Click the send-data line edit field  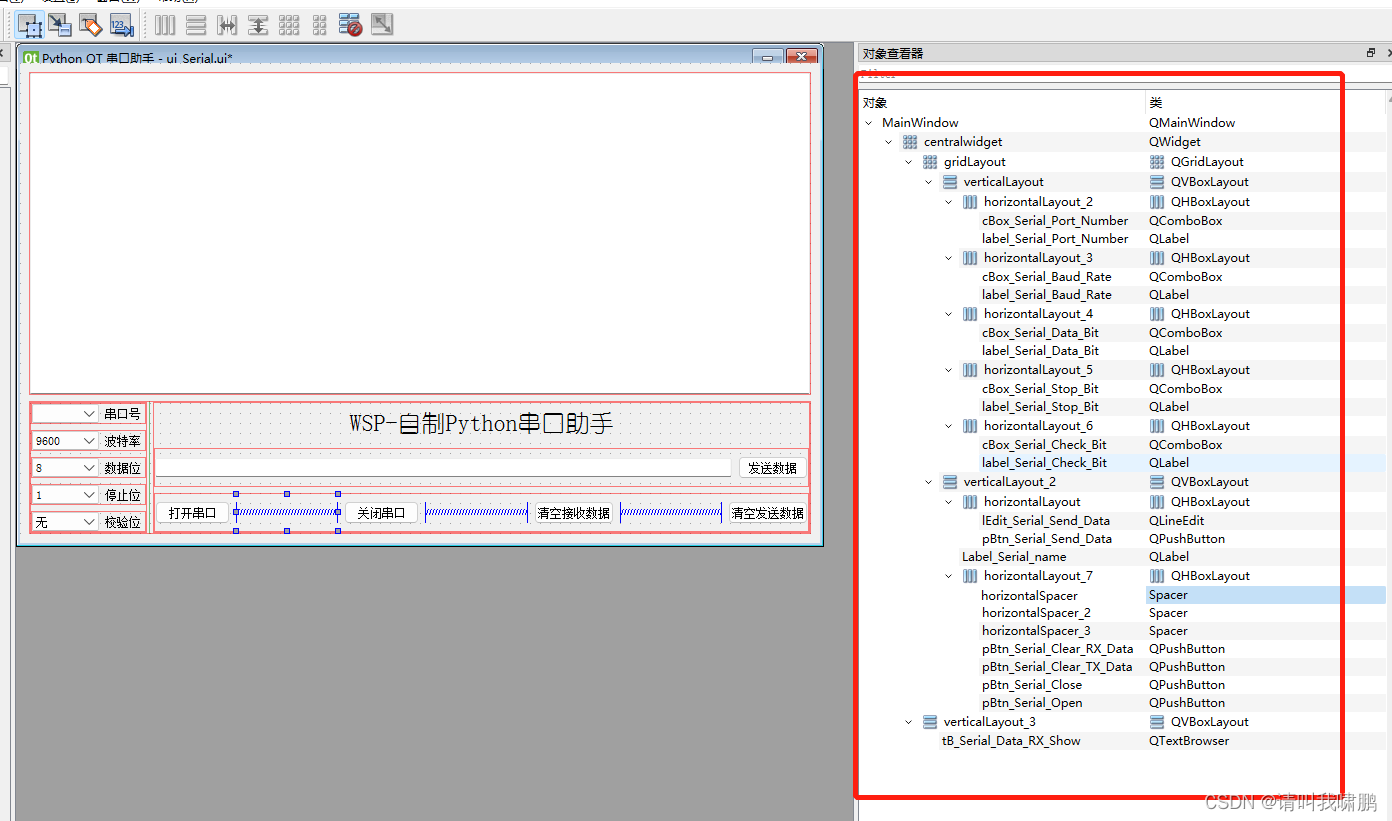pyautogui.click(x=444, y=468)
